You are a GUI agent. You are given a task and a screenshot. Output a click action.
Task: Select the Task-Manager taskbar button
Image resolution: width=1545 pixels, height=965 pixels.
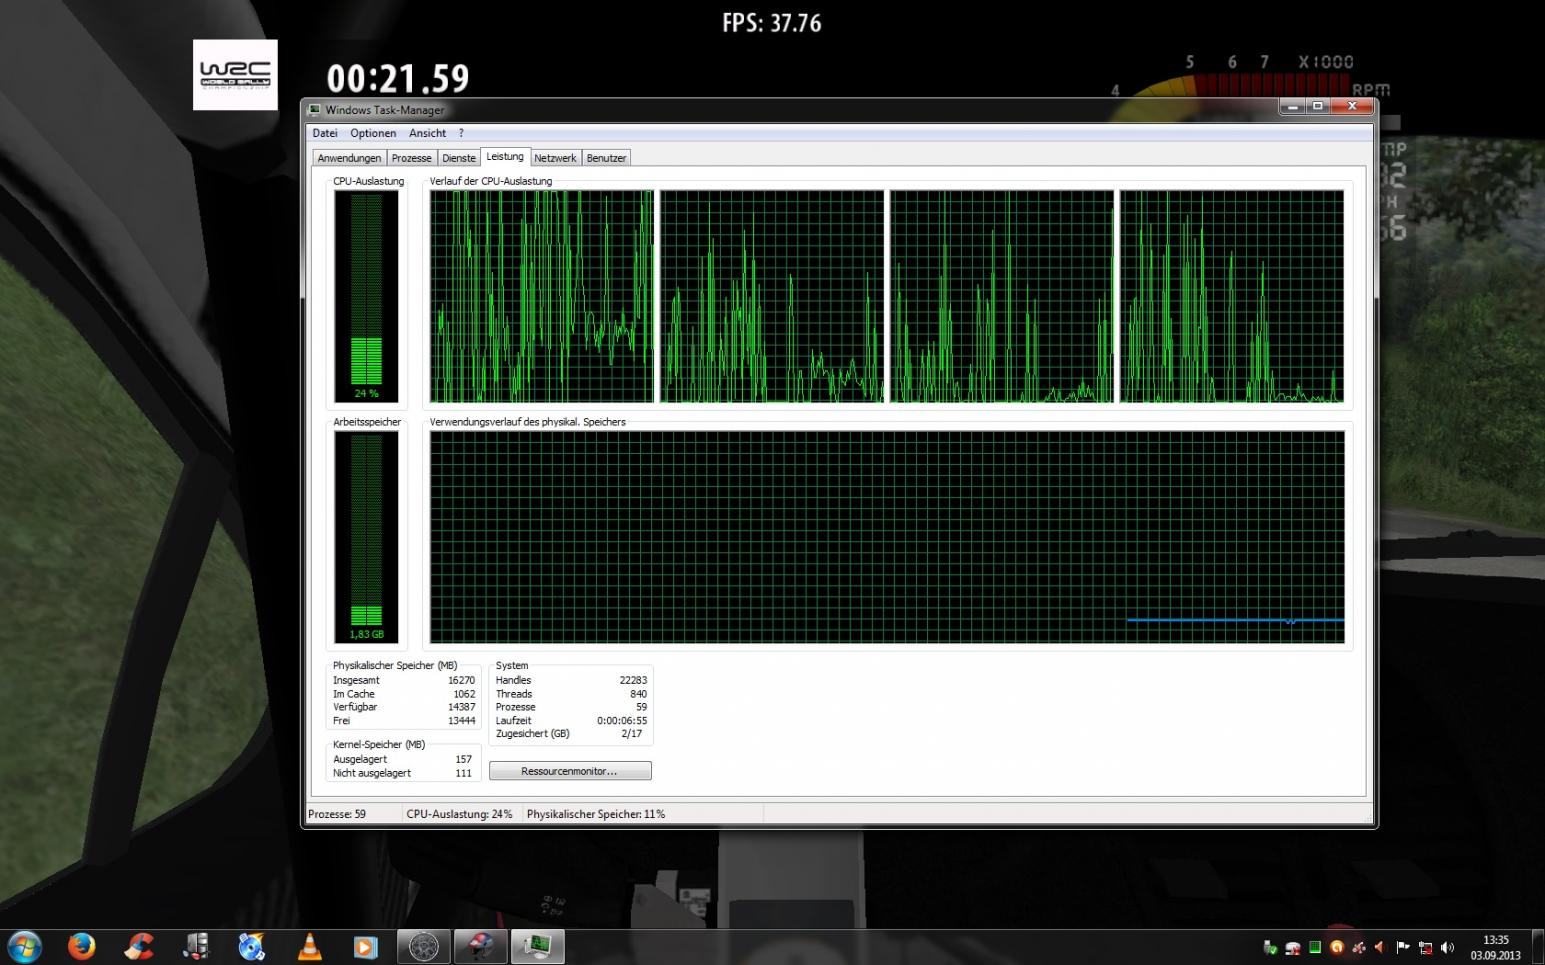click(538, 946)
